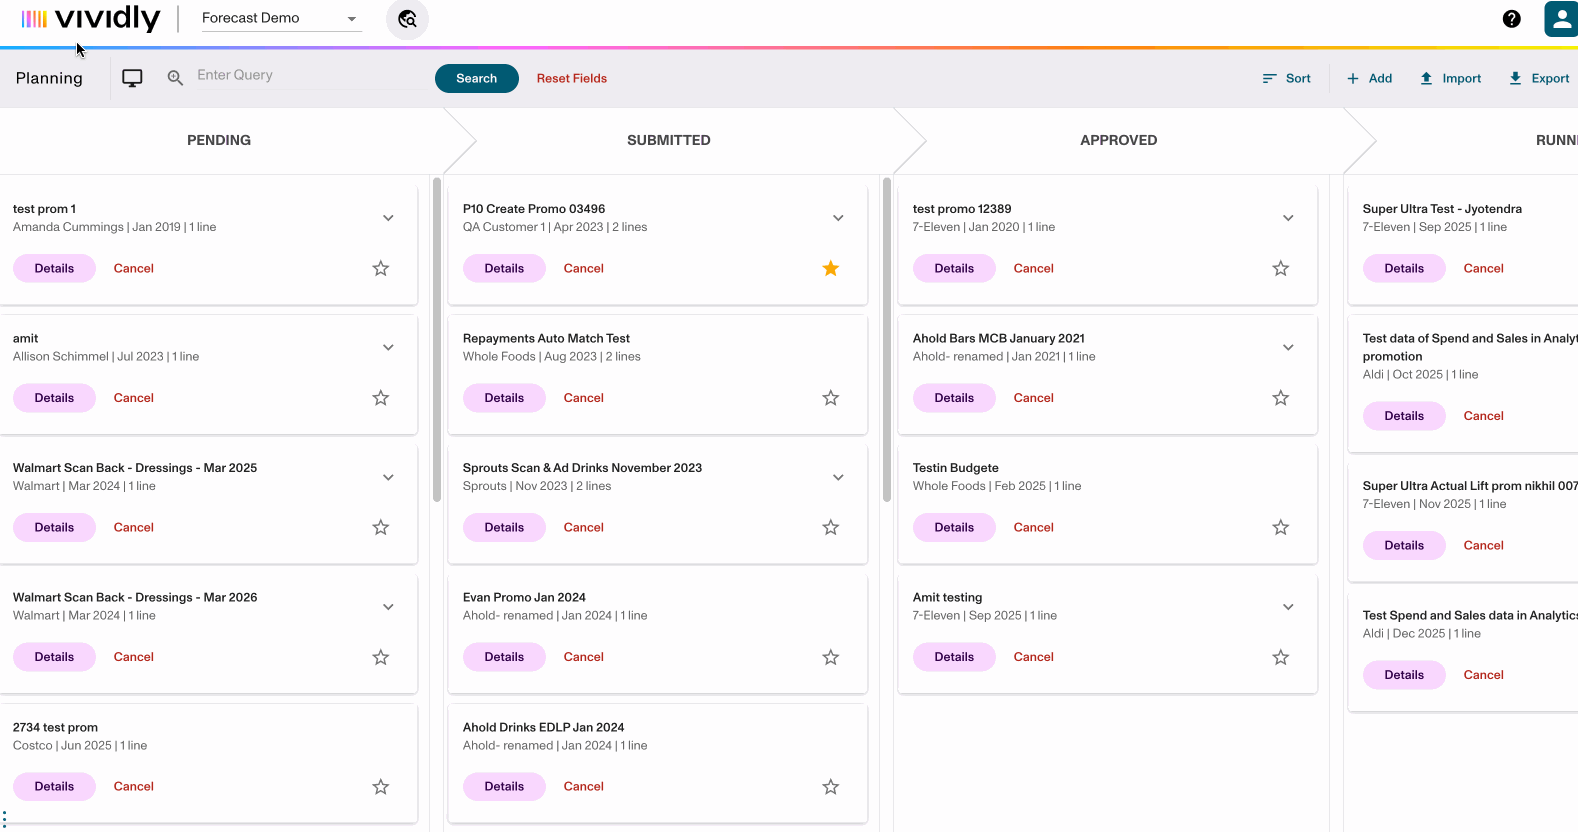Click the Search button

pos(477,78)
